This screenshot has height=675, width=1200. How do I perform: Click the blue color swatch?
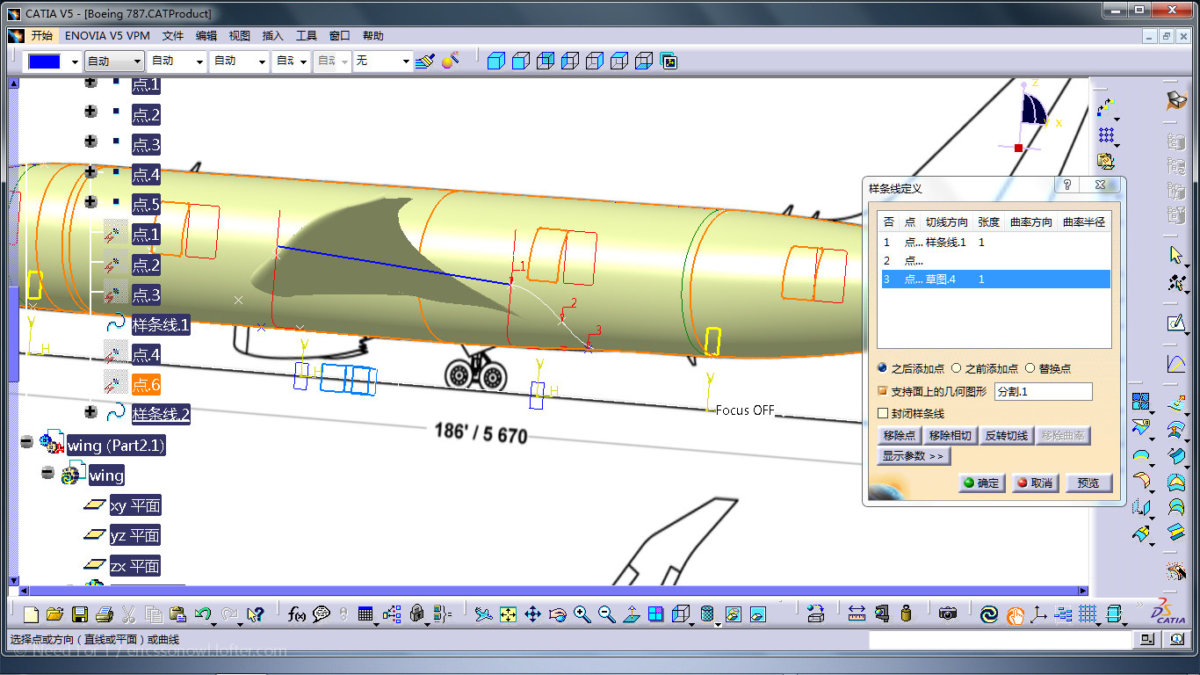click(45, 61)
